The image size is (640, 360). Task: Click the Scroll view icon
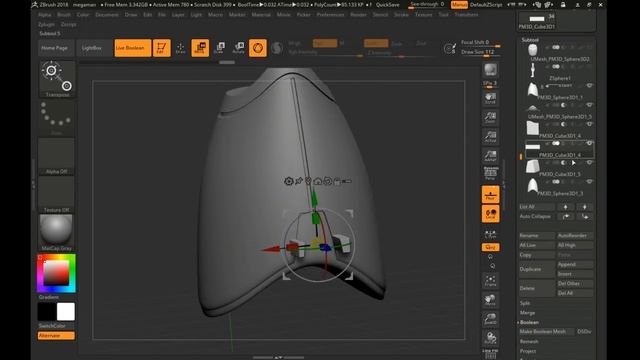(x=490, y=98)
